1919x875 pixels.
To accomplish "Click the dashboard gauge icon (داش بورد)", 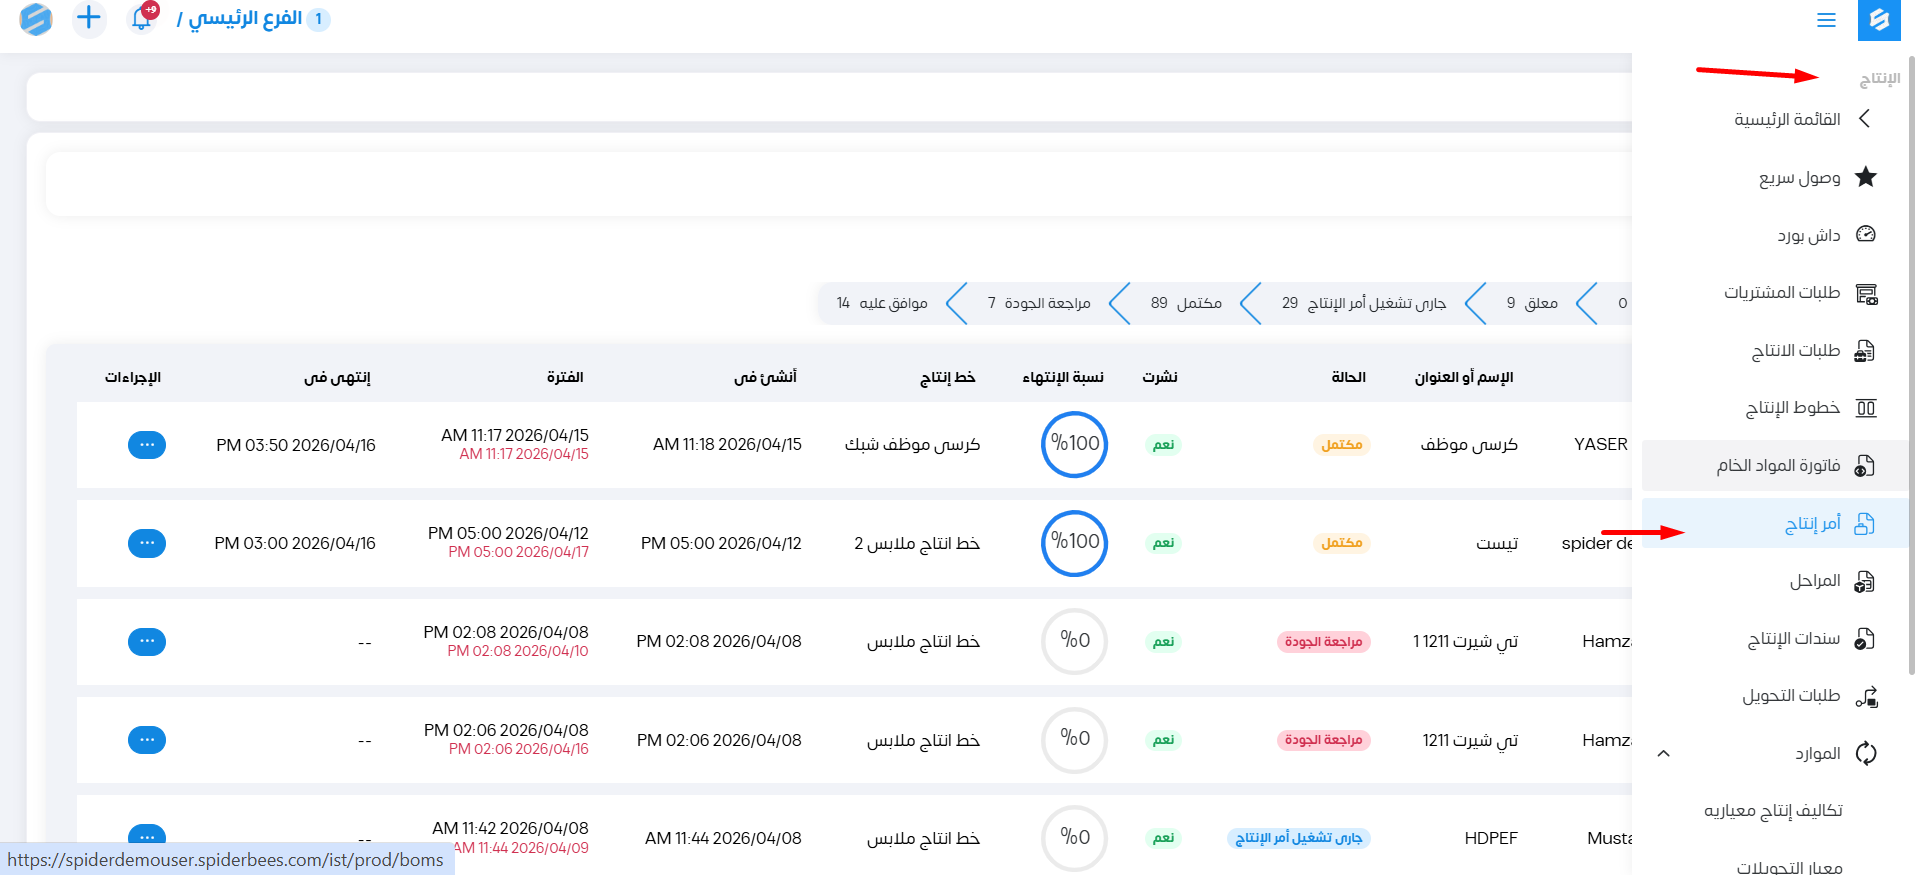I will [x=1865, y=234].
